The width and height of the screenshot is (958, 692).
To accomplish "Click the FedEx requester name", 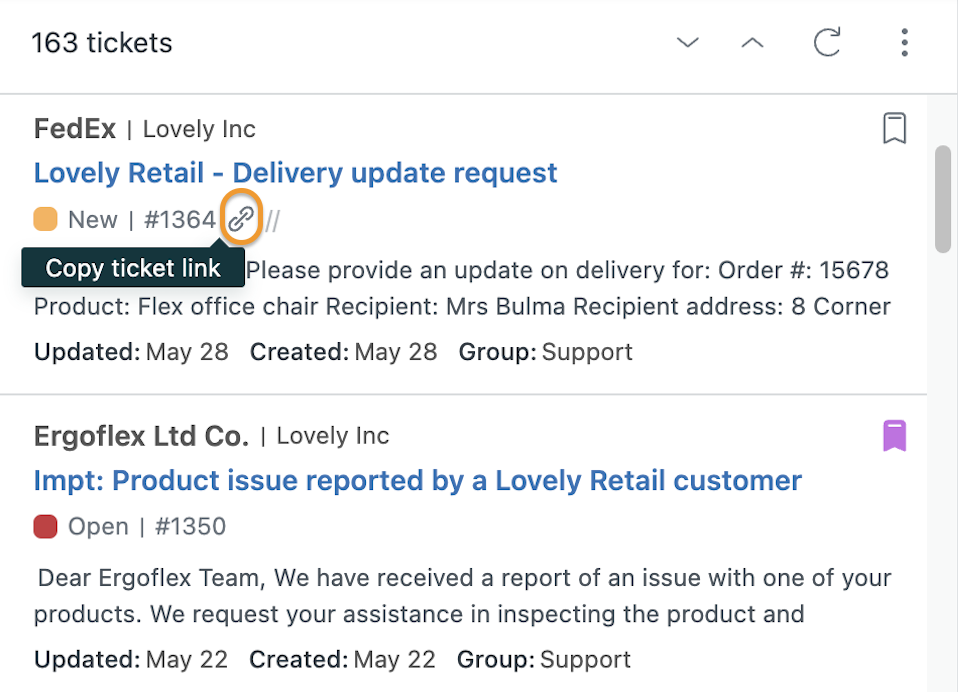I will pos(75,129).
